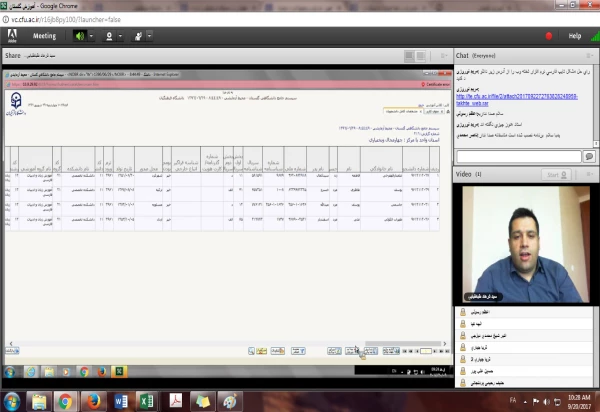The image size is (600, 412).
Task: Click the chat message input field
Action: (517, 157)
